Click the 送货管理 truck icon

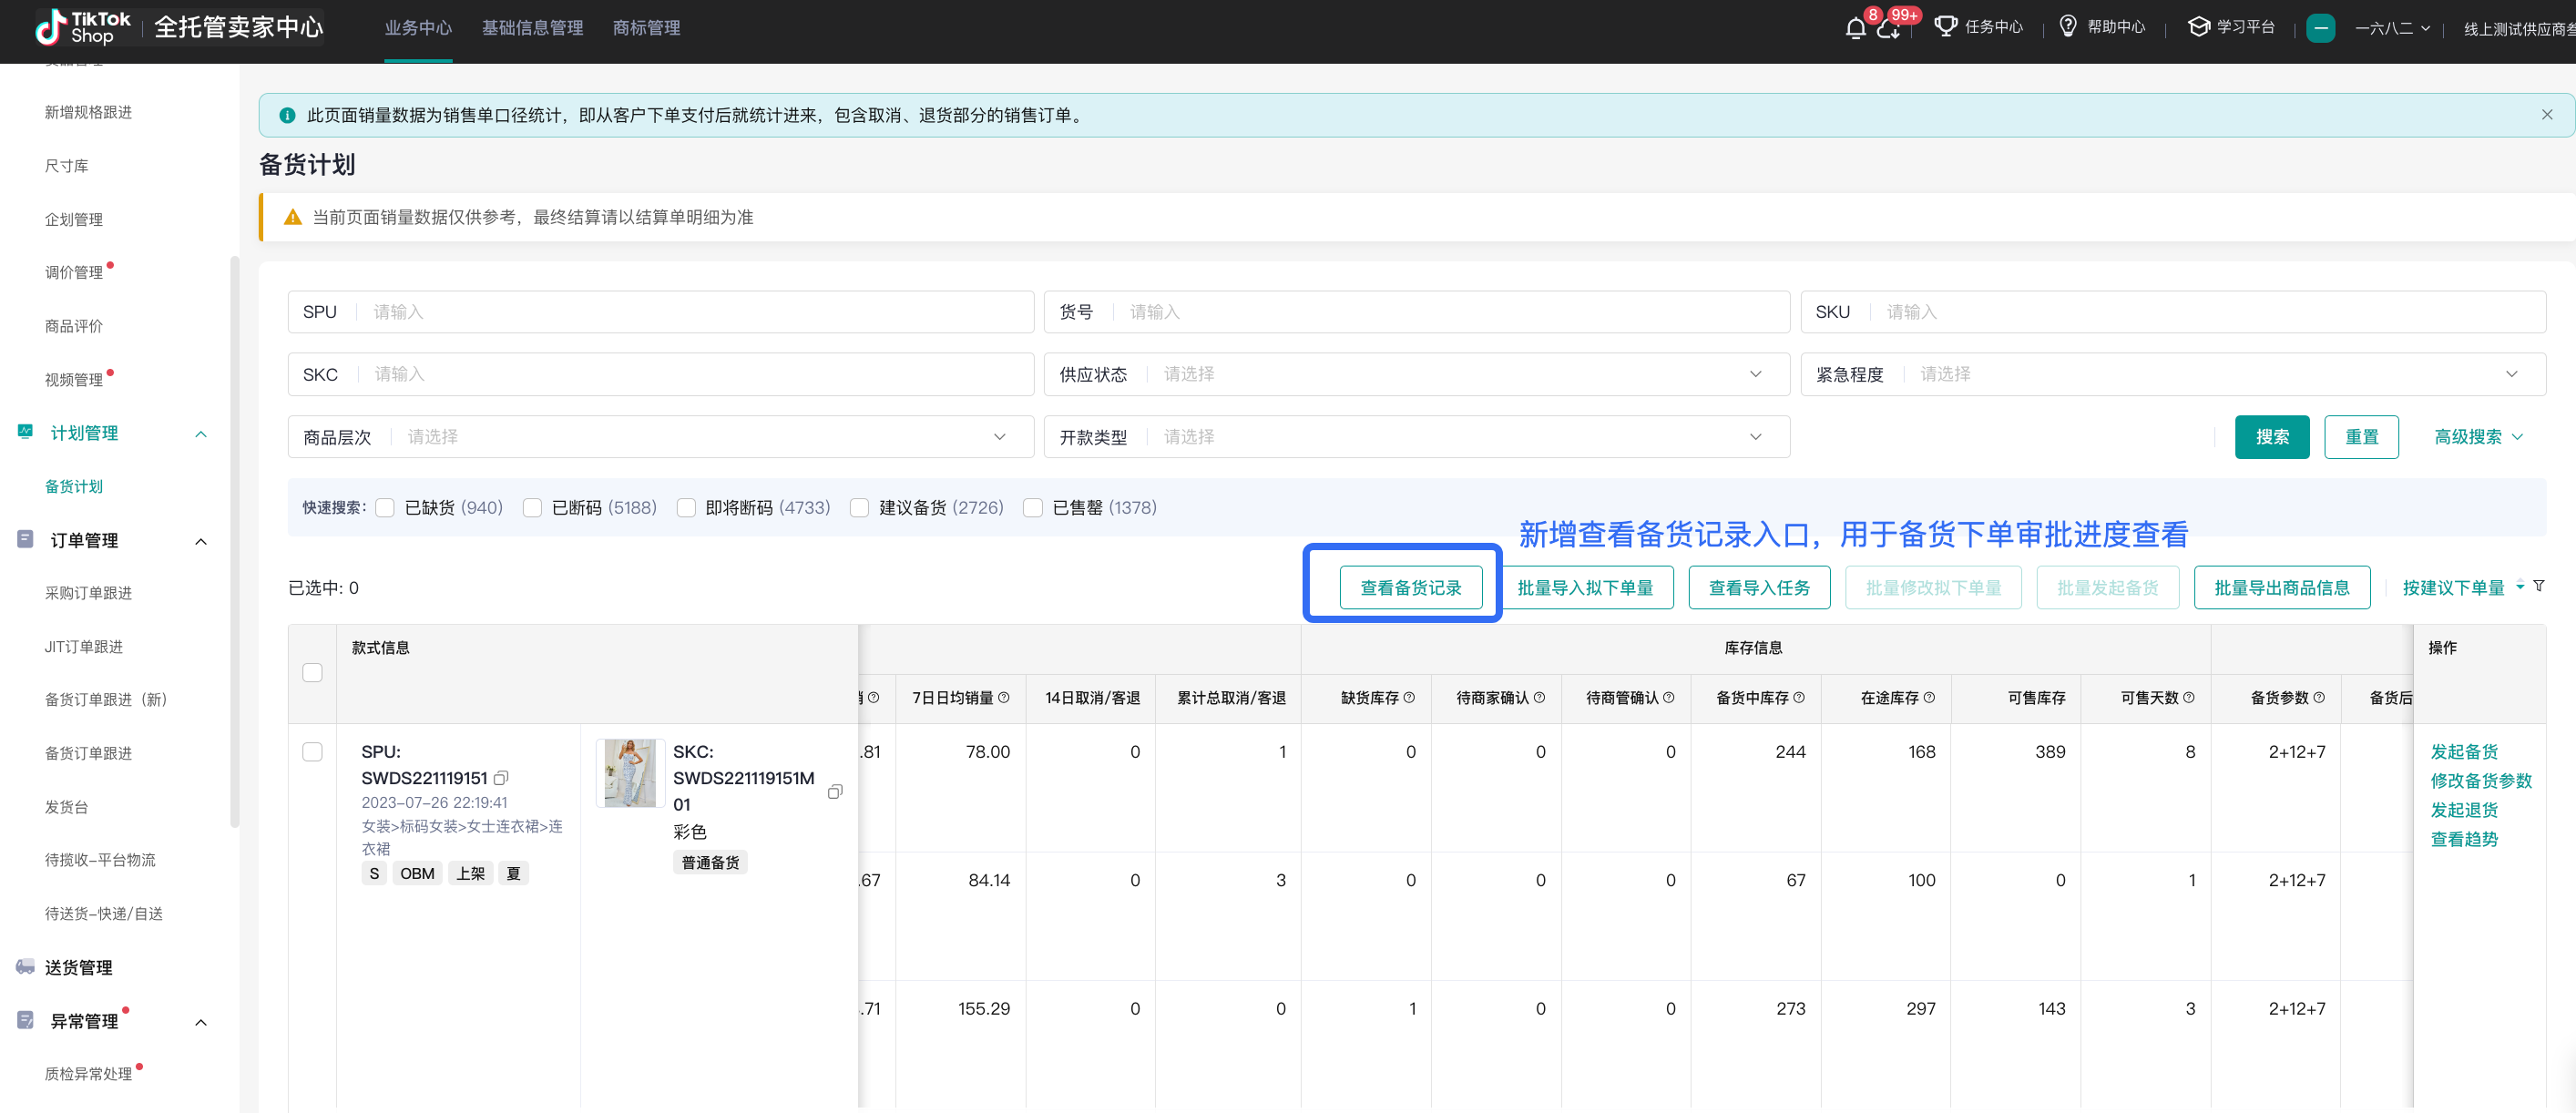point(26,967)
